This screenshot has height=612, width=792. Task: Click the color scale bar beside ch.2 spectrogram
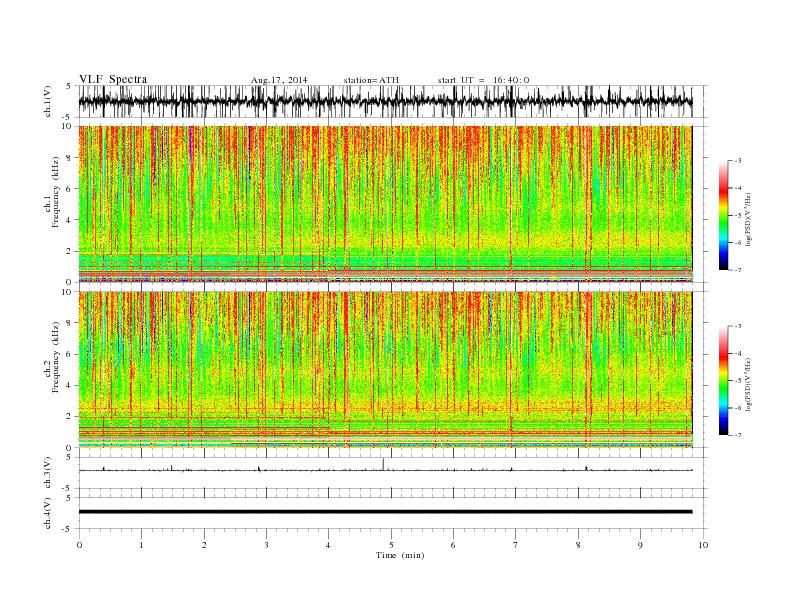(x=724, y=380)
